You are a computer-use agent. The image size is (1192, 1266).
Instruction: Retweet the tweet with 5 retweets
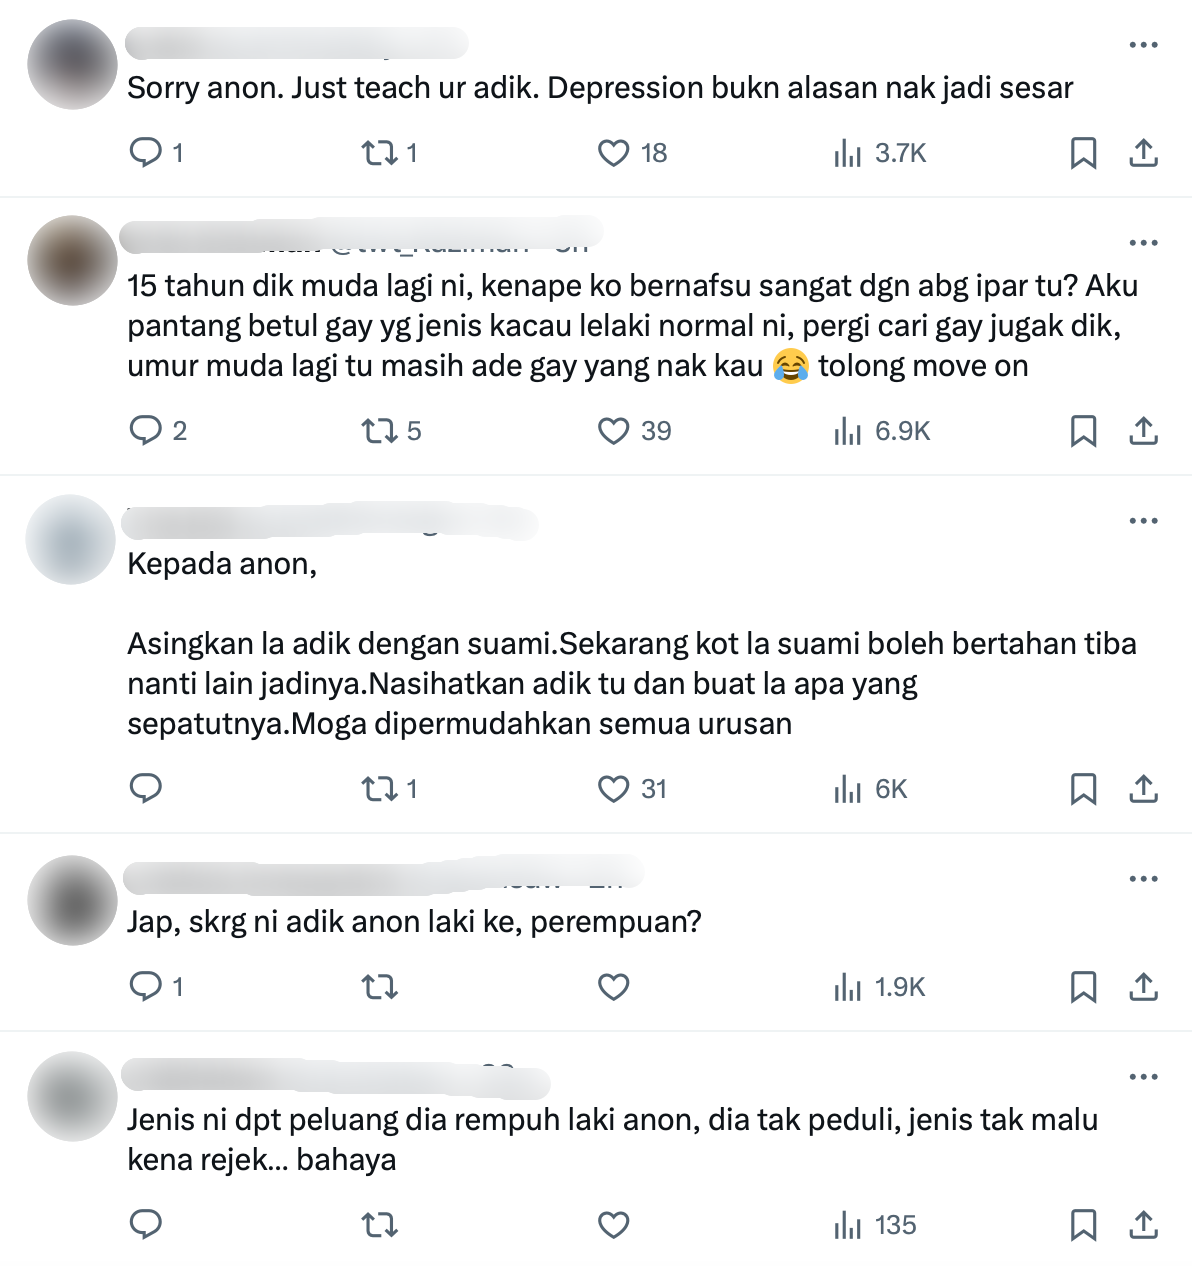coord(379,431)
